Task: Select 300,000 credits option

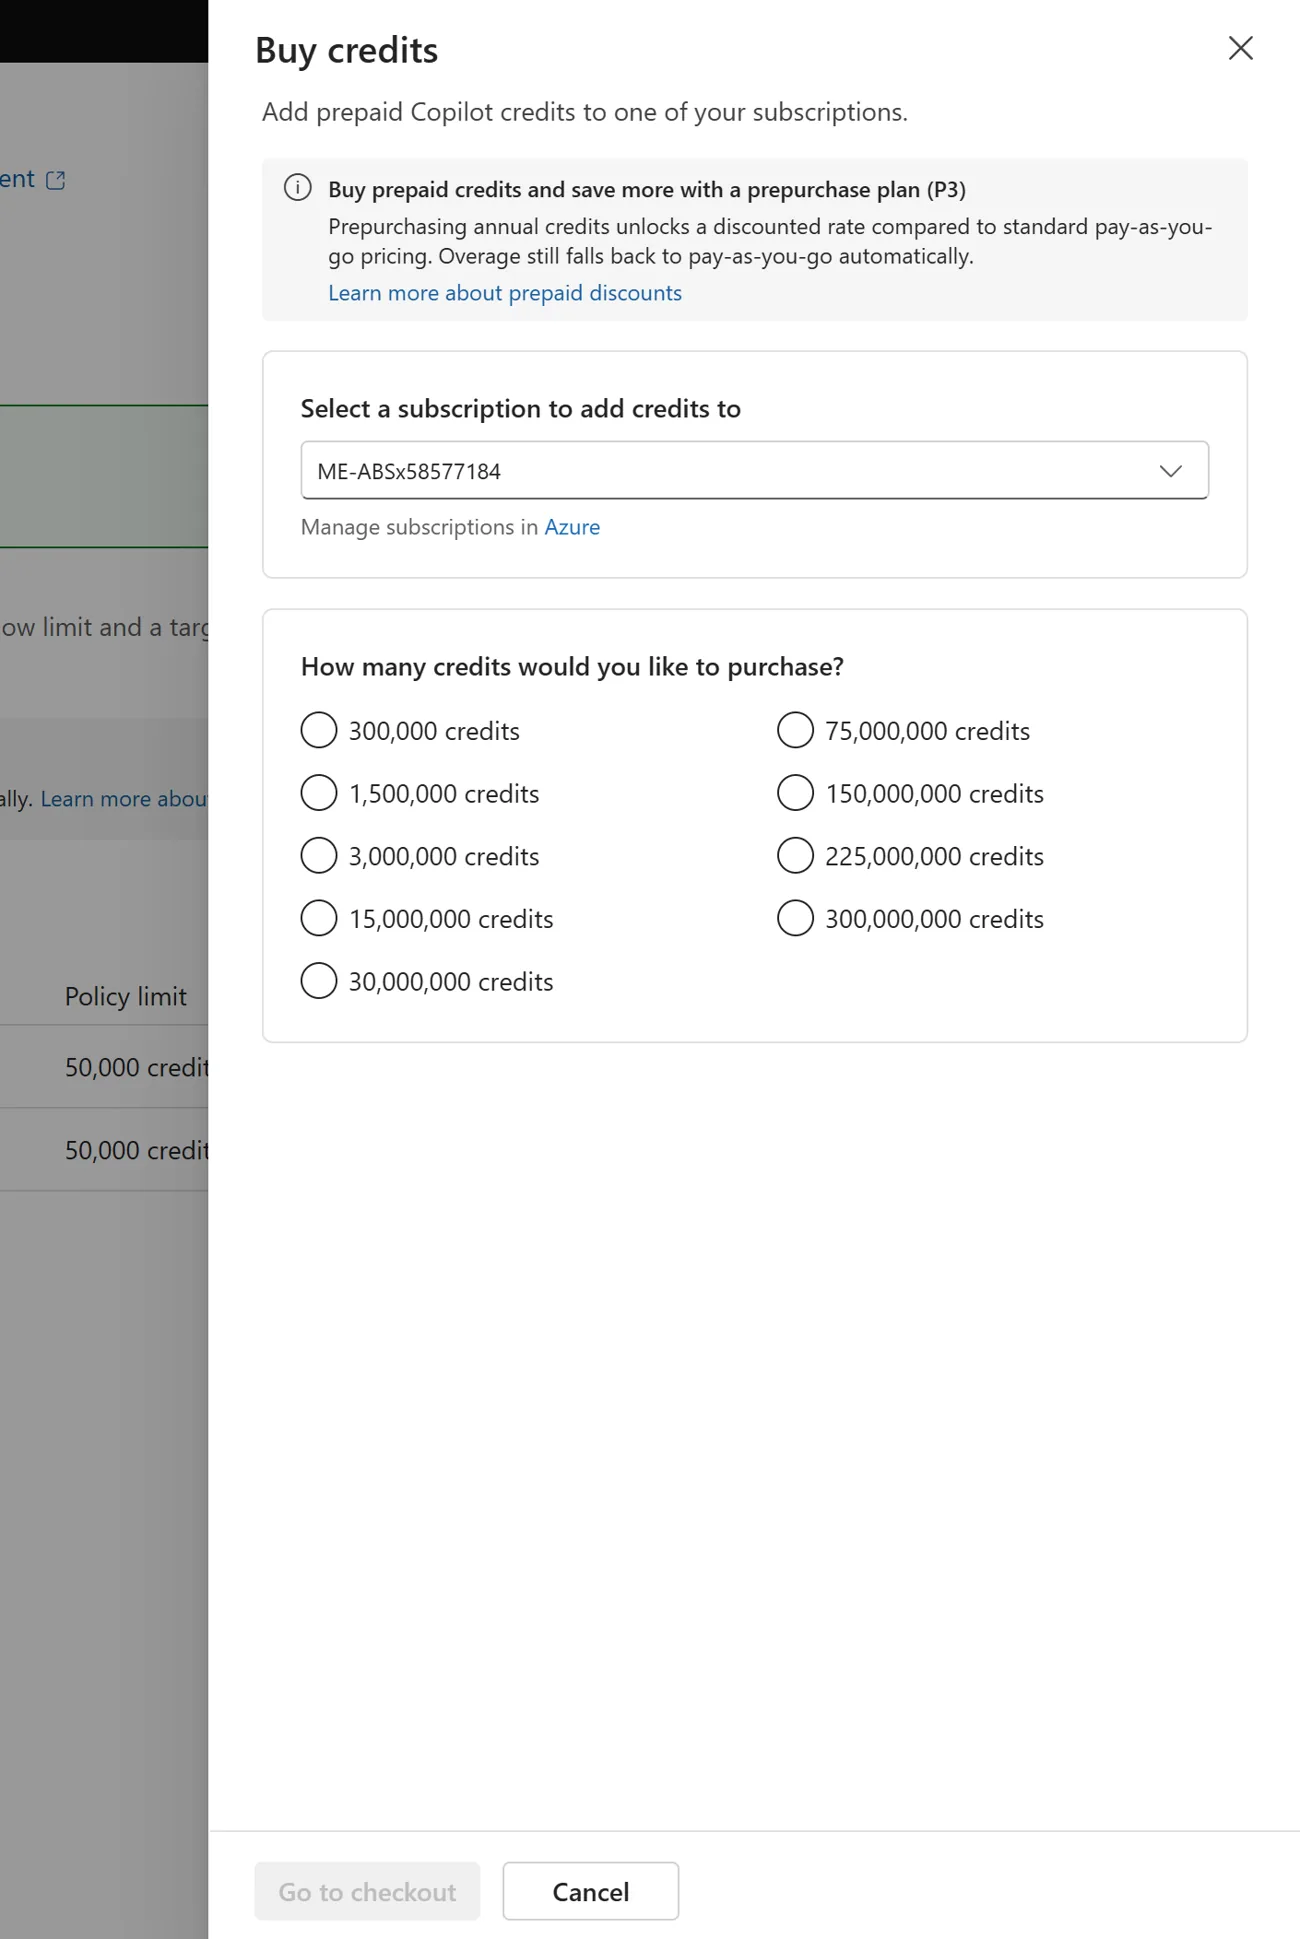Action: tap(319, 730)
